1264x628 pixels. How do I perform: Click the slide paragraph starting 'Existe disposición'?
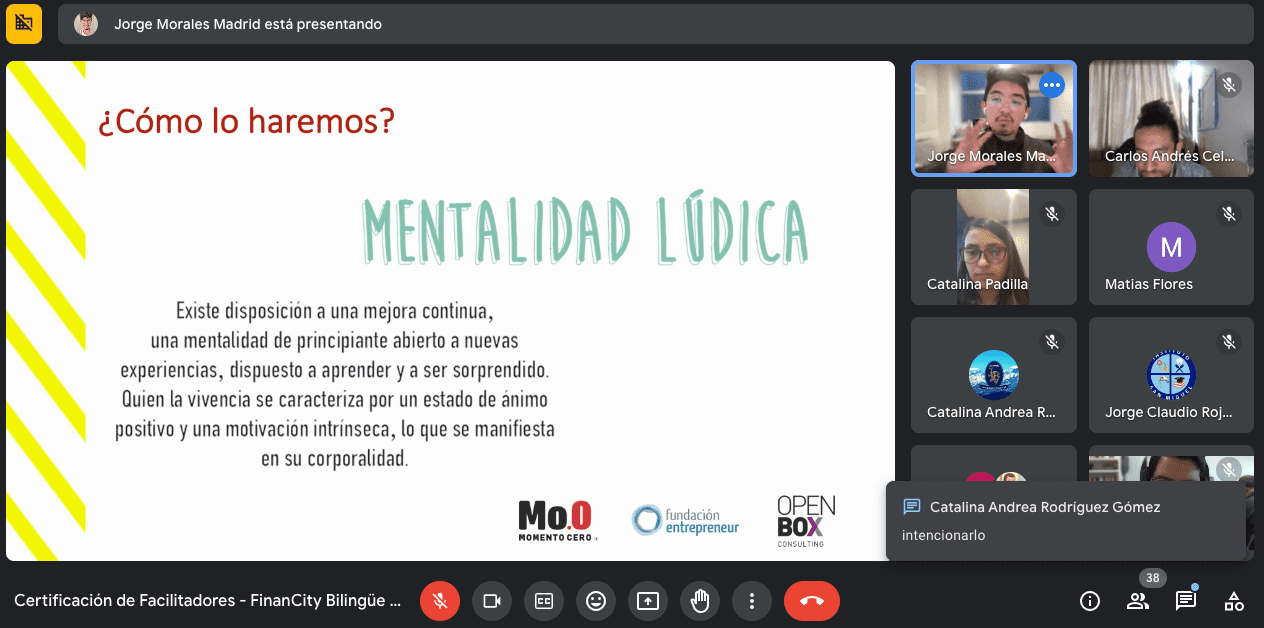click(x=335, y=384)
